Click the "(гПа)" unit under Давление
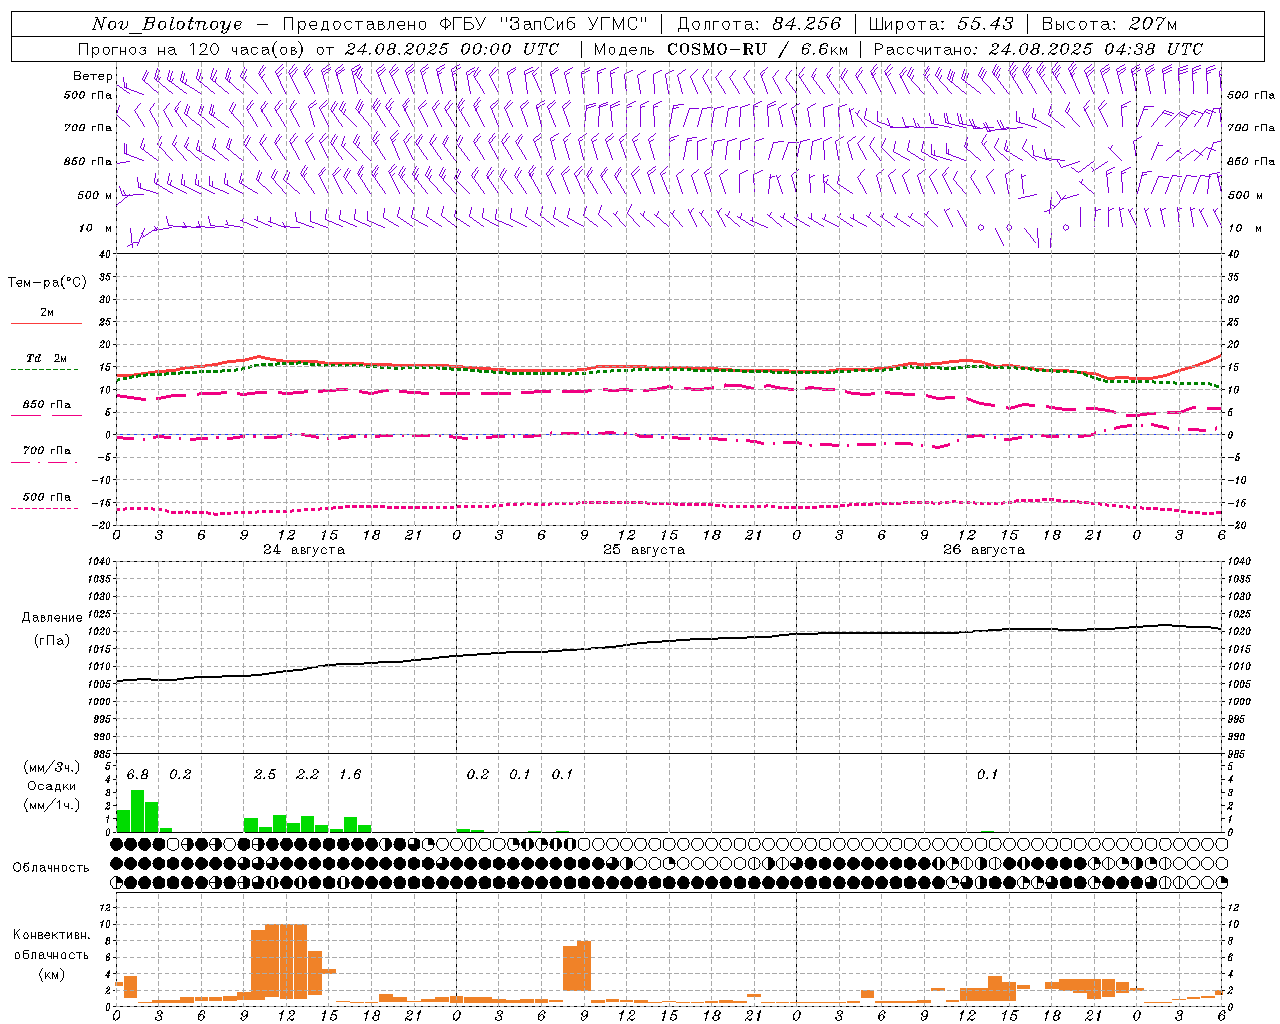Image resolution: width=1280 pixels, height=1024 pixels. point(52,641)
